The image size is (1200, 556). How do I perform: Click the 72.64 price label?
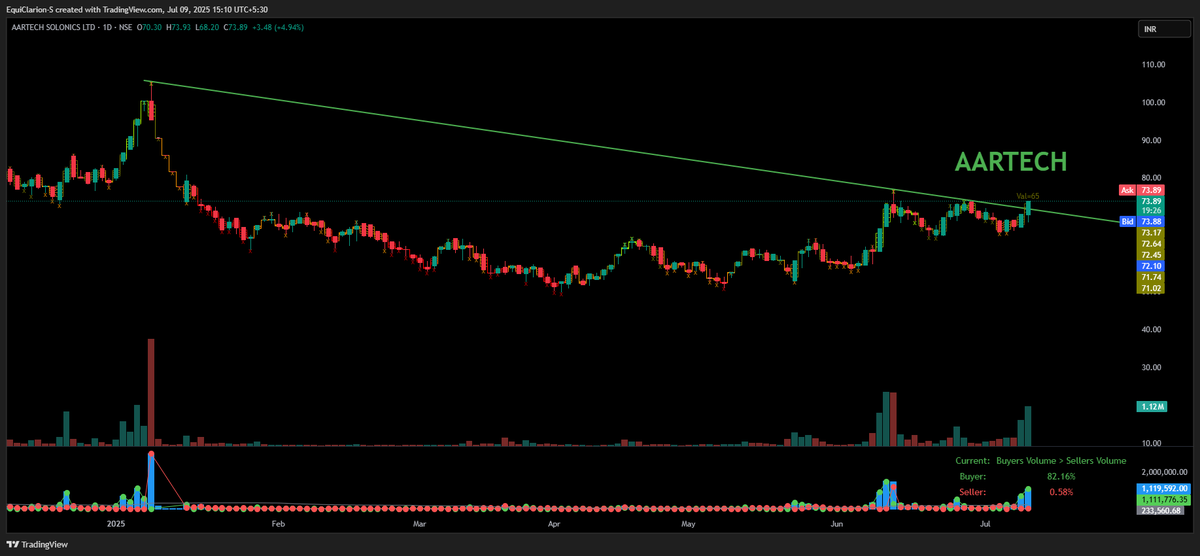pyautogui.click(x=1149, y=244)
